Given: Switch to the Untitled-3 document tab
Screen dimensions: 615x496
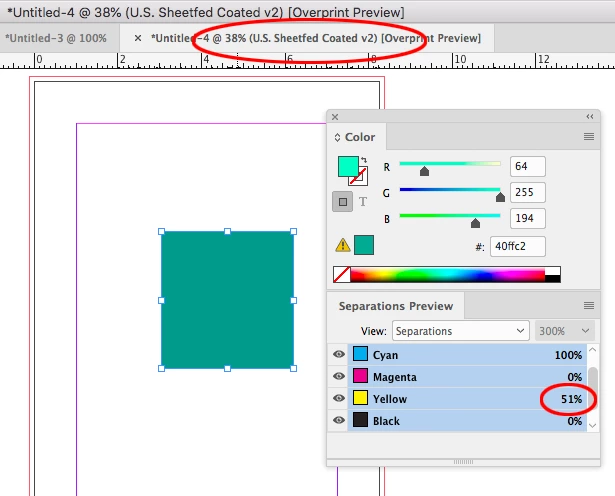Looking at the screenshot, I should point(56,38).
